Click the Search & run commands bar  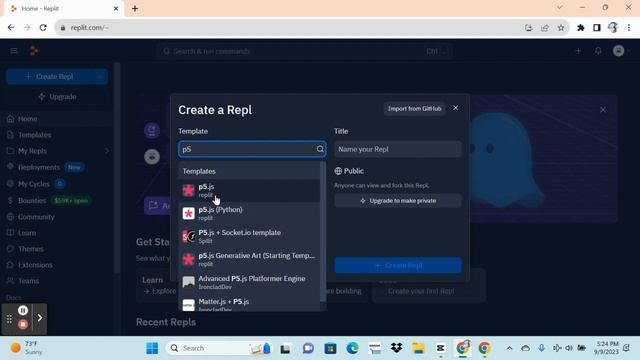[x=304, y=51]
